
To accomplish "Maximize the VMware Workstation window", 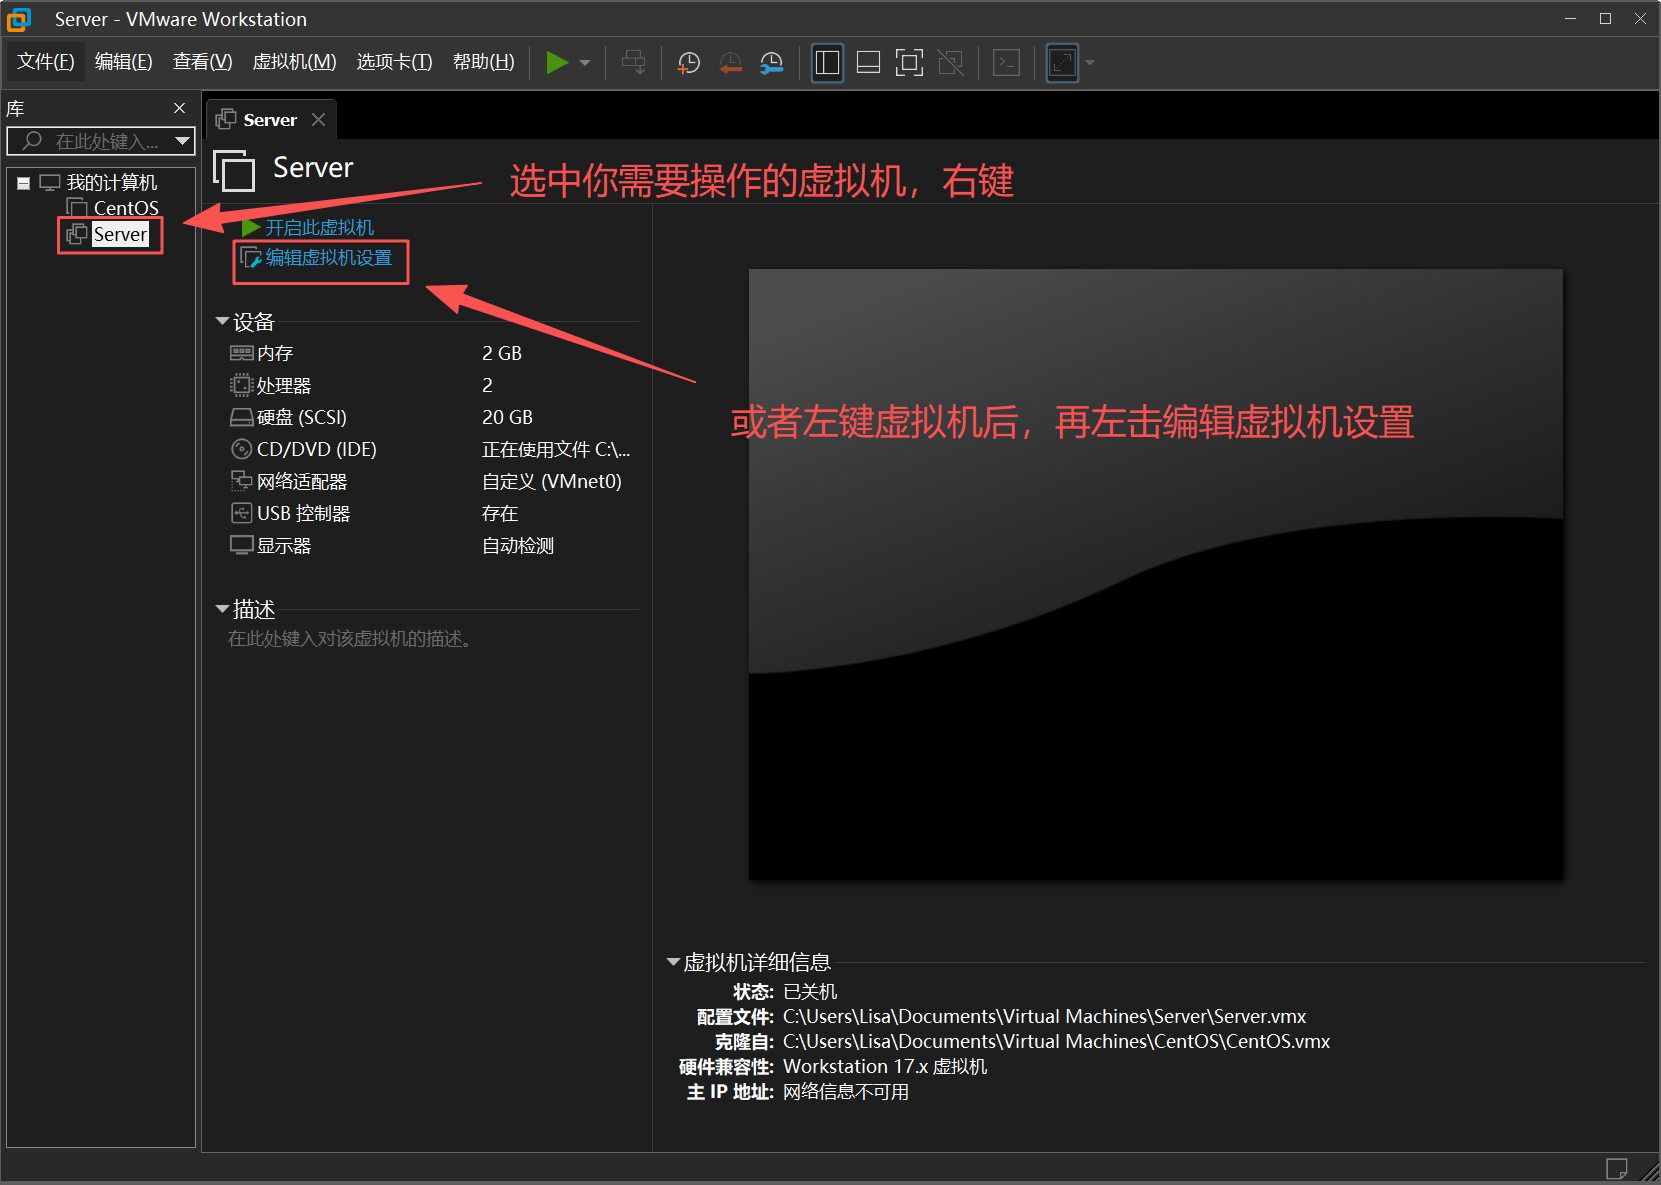I will click(x=1606, y=19).
